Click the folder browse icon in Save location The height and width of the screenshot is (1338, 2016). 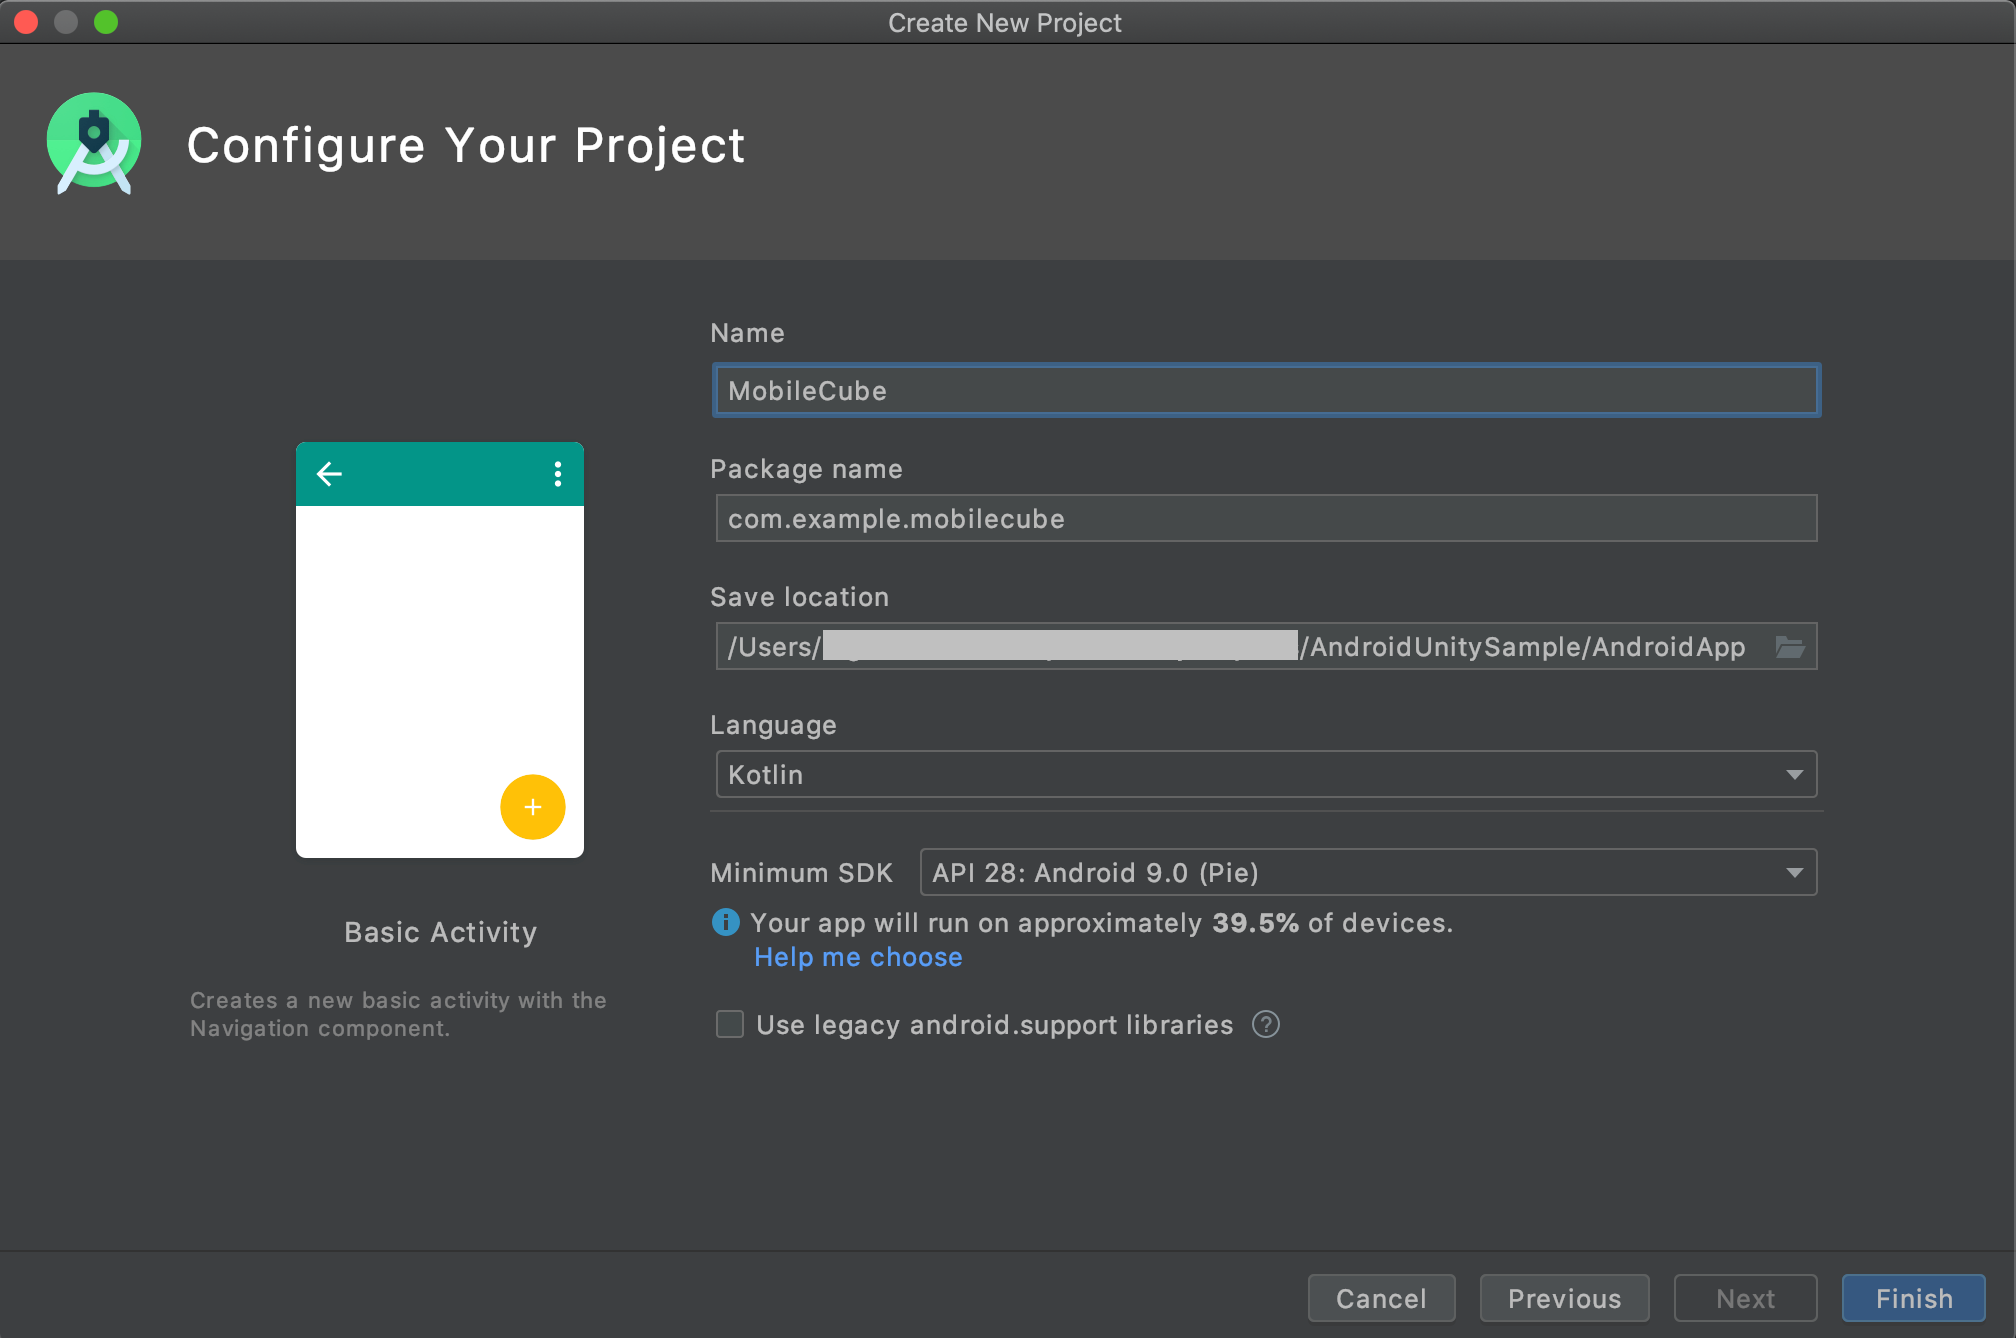pyautogui.click(x=1789, y=647)
